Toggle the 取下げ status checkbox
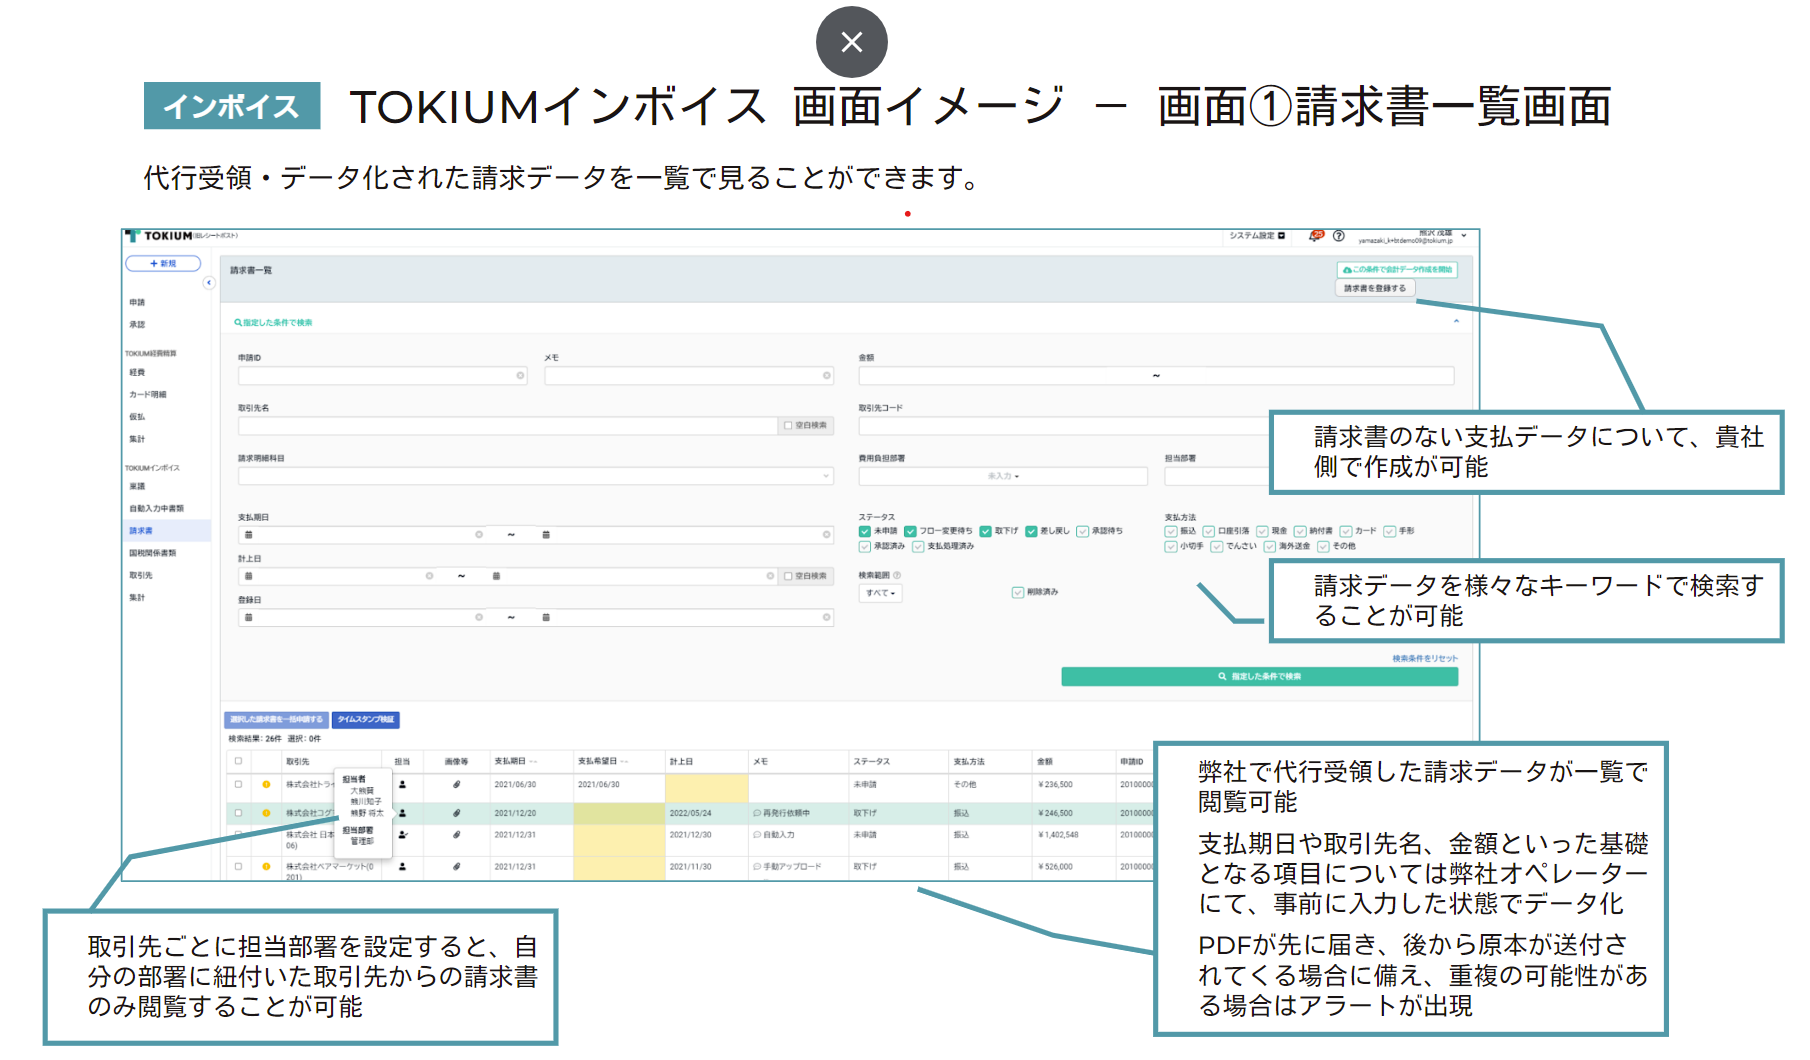 (985, 531)
